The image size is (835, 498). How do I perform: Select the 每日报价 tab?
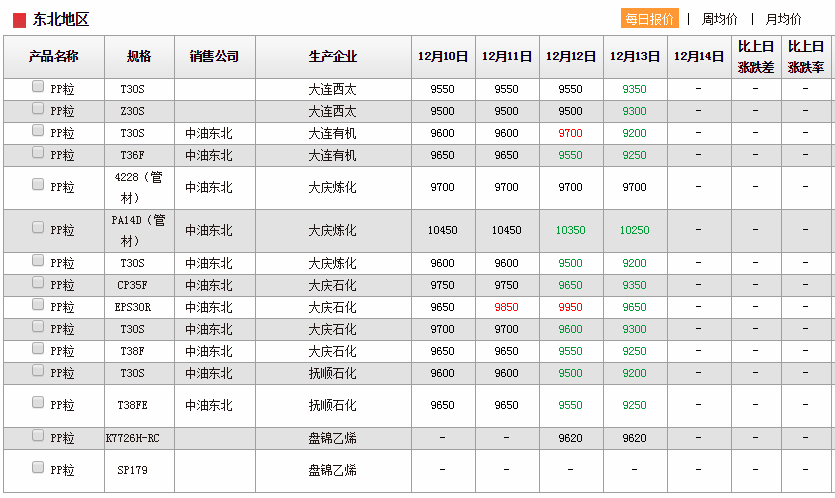click(649, 19)
